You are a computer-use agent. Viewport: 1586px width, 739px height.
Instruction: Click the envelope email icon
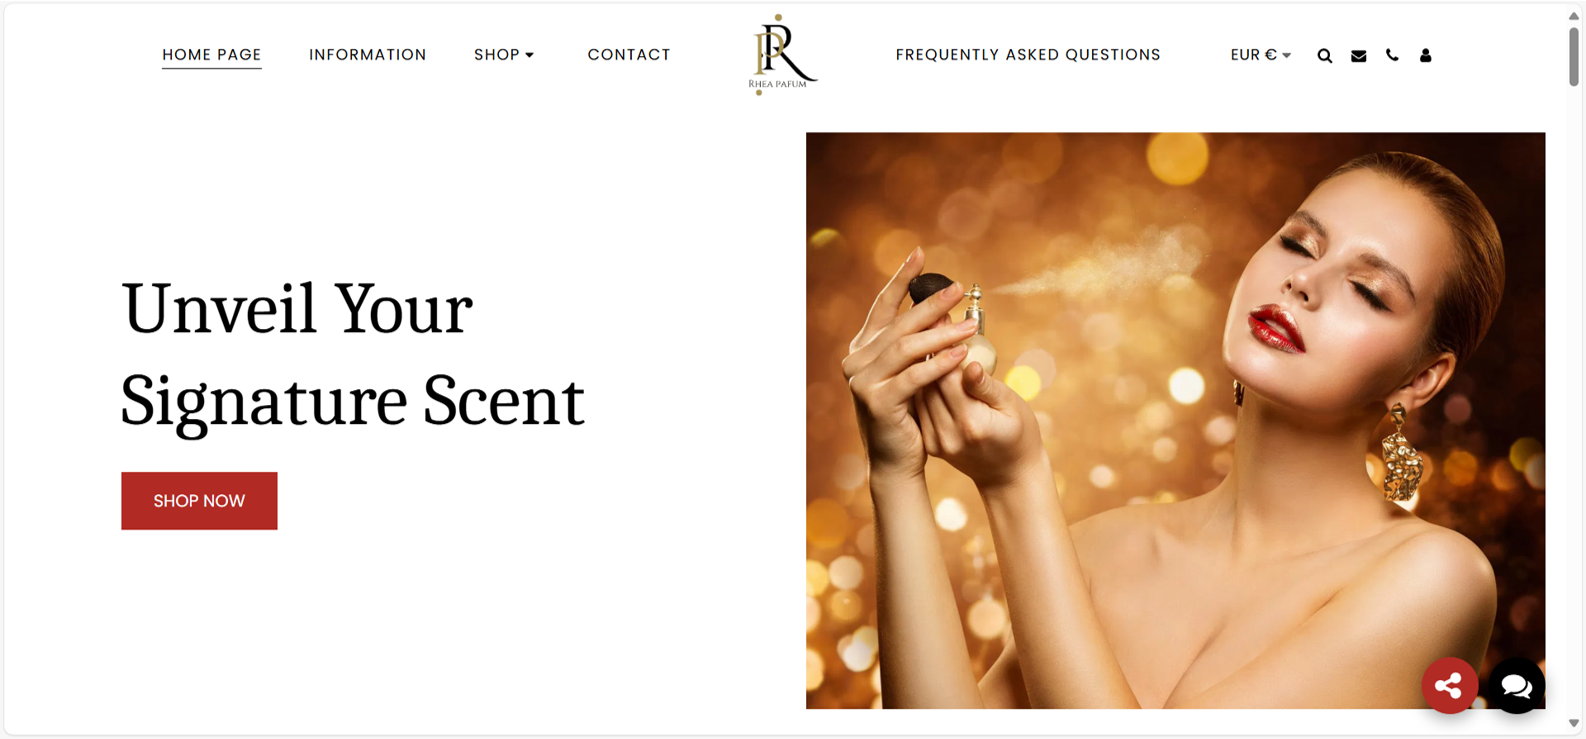(x=1358, y=56)
